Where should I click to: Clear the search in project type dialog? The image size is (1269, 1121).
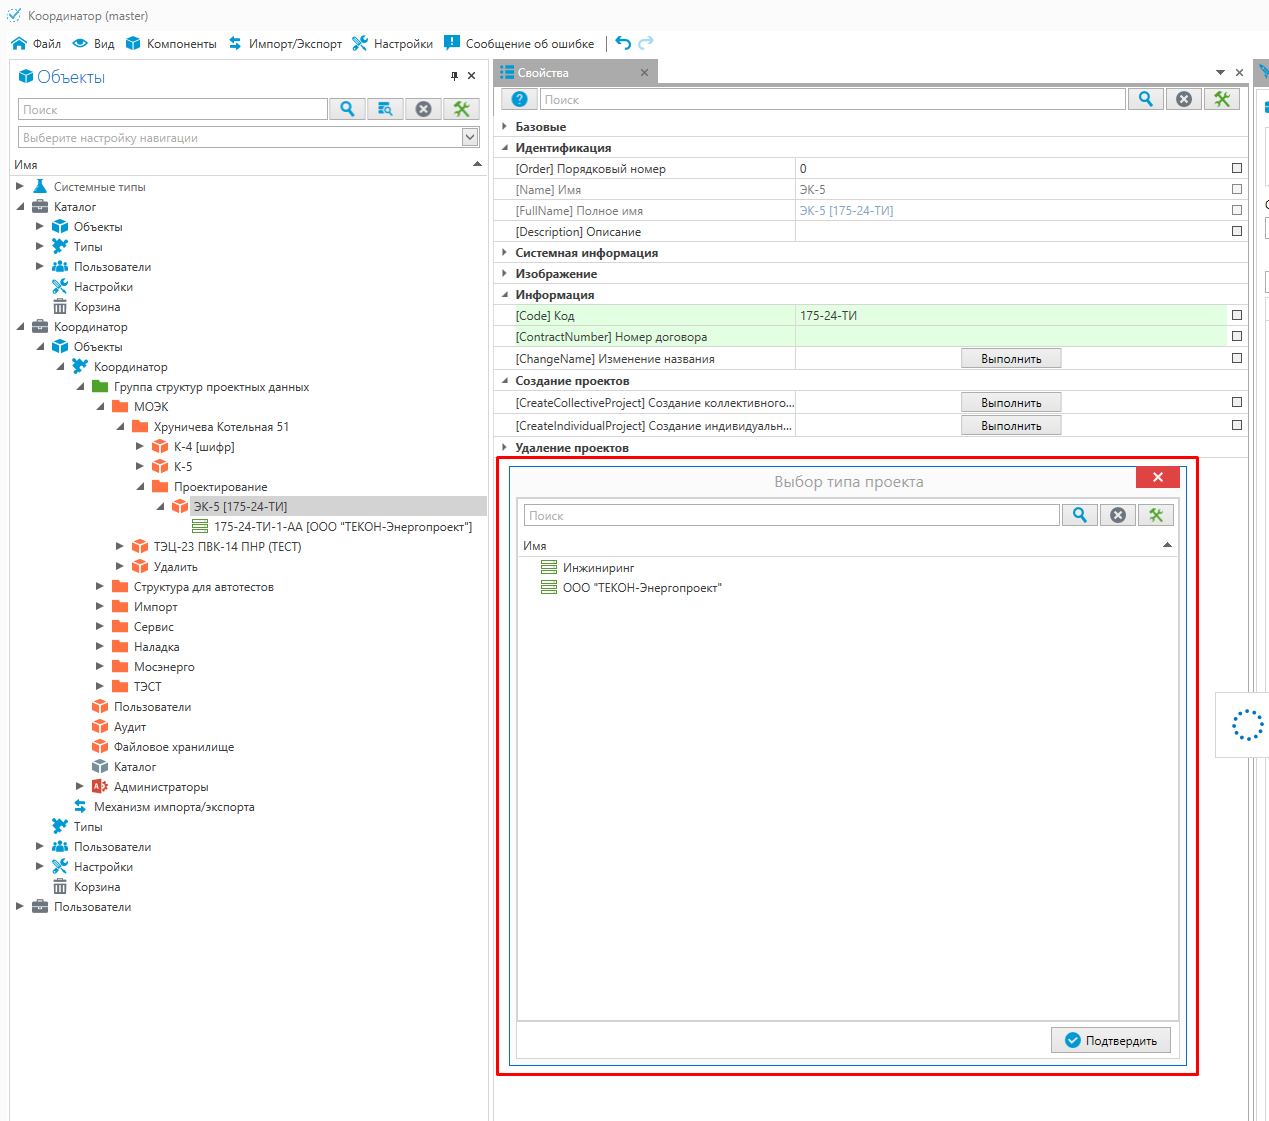(1118, 515)
